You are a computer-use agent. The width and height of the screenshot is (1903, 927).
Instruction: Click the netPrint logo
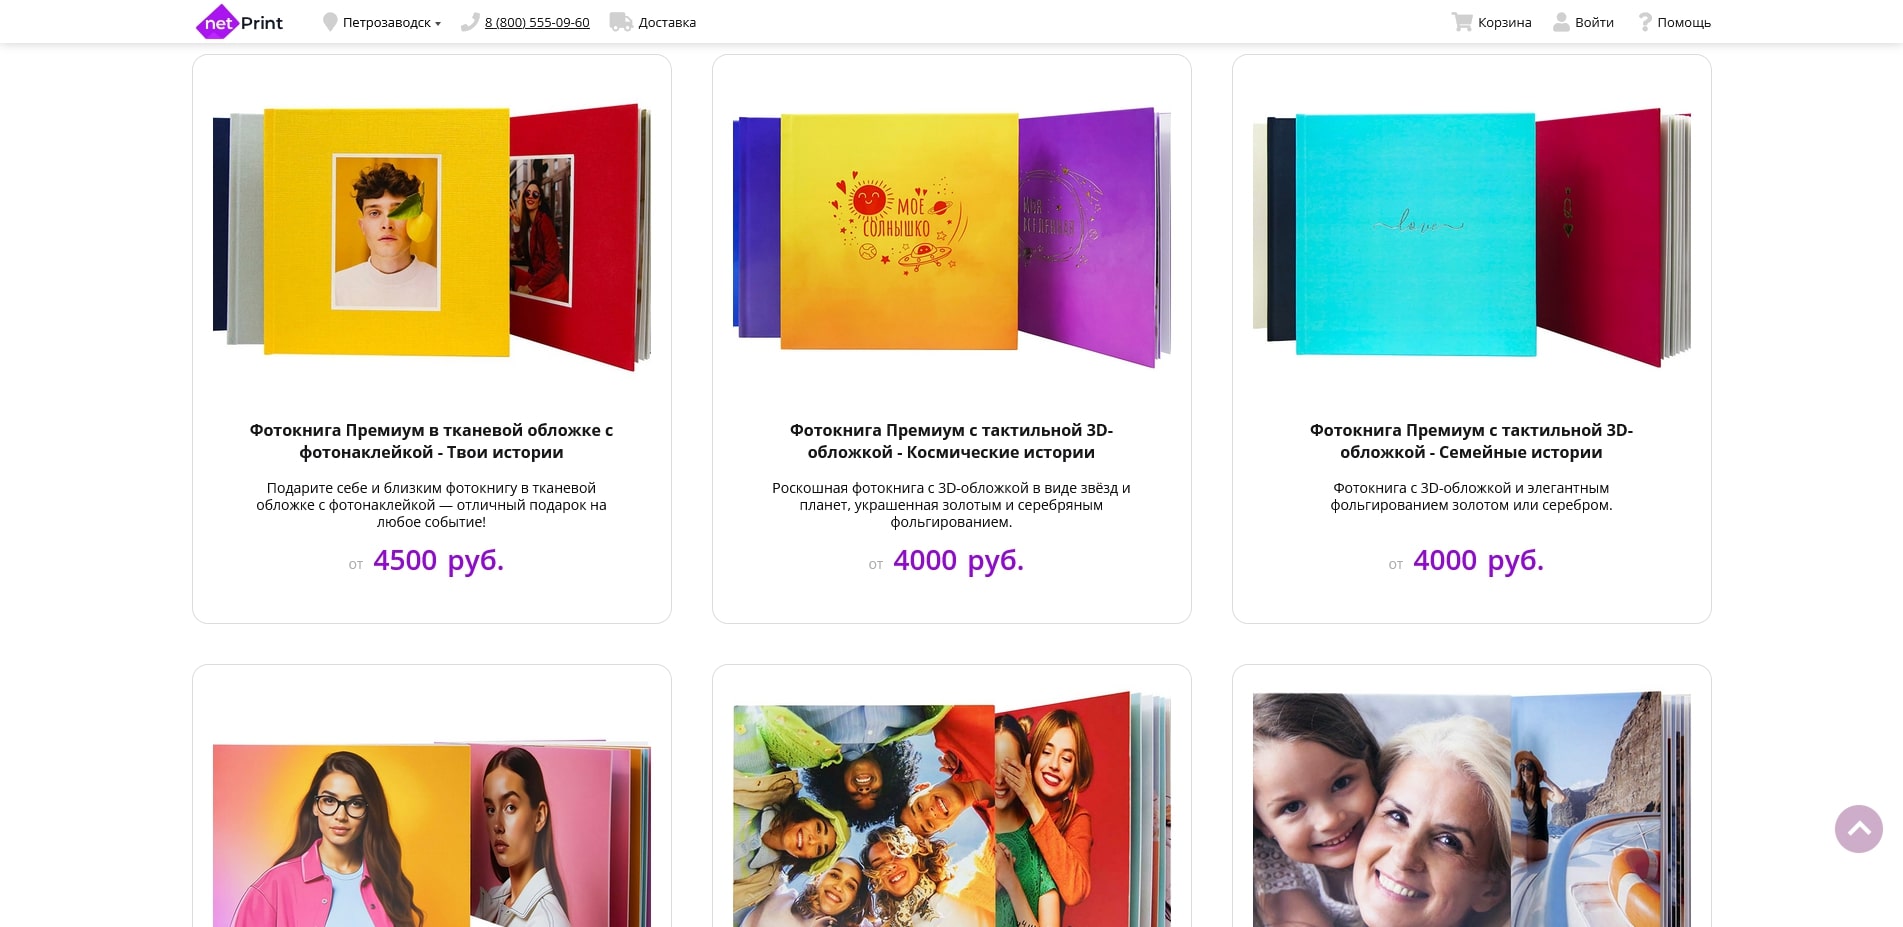coord(240,22)
